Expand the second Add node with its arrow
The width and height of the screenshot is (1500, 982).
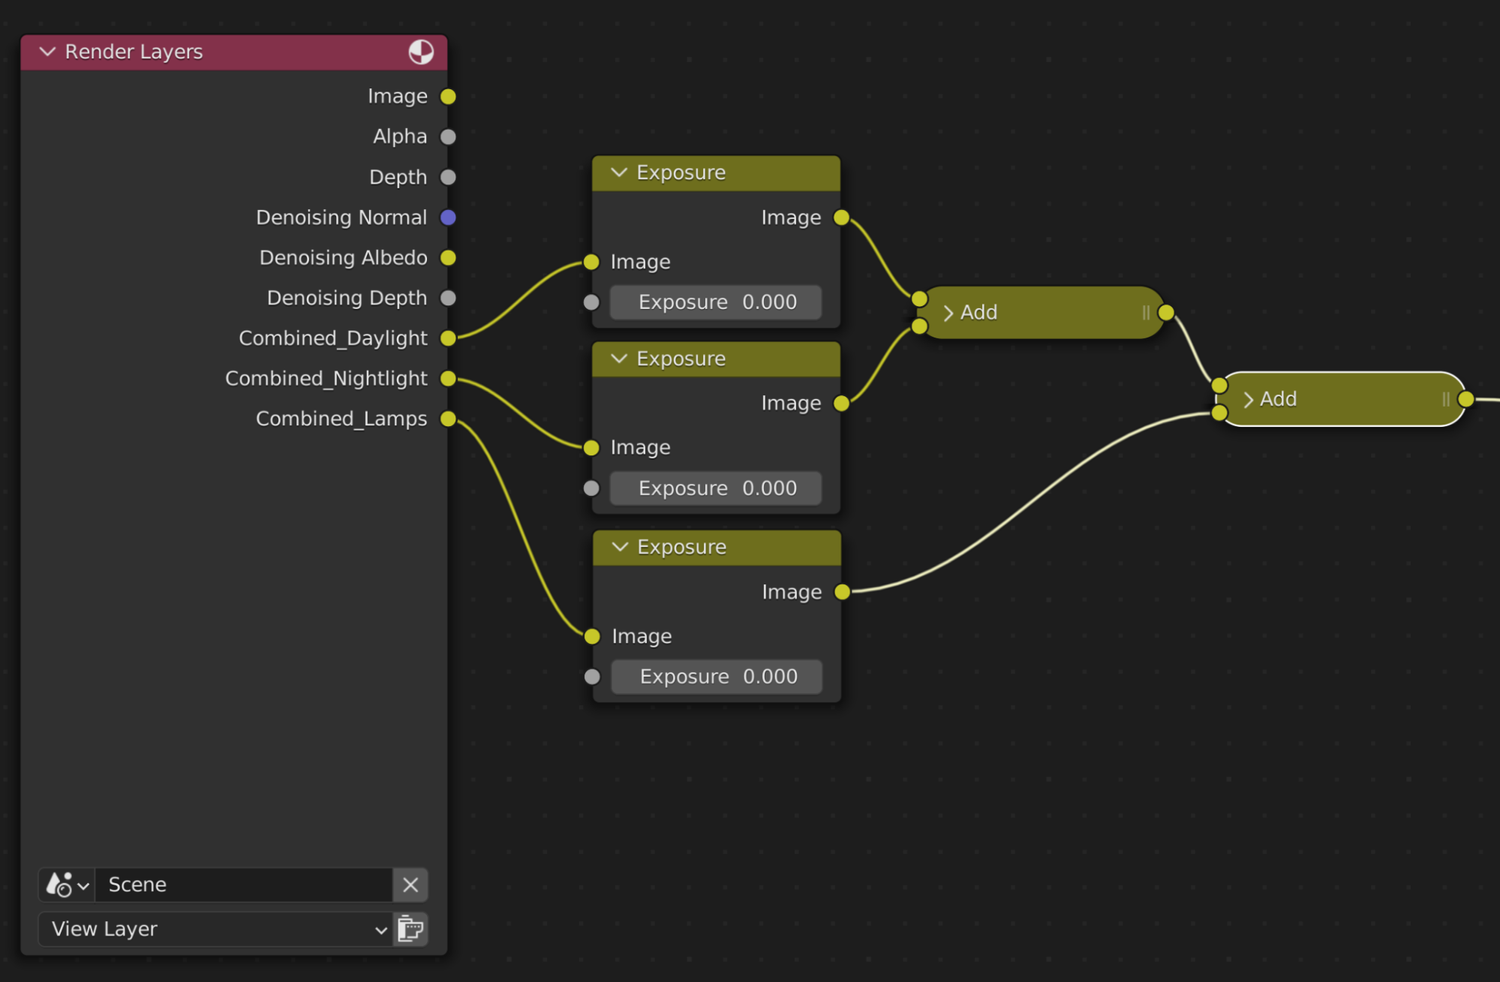click(x=1247, y=398)
